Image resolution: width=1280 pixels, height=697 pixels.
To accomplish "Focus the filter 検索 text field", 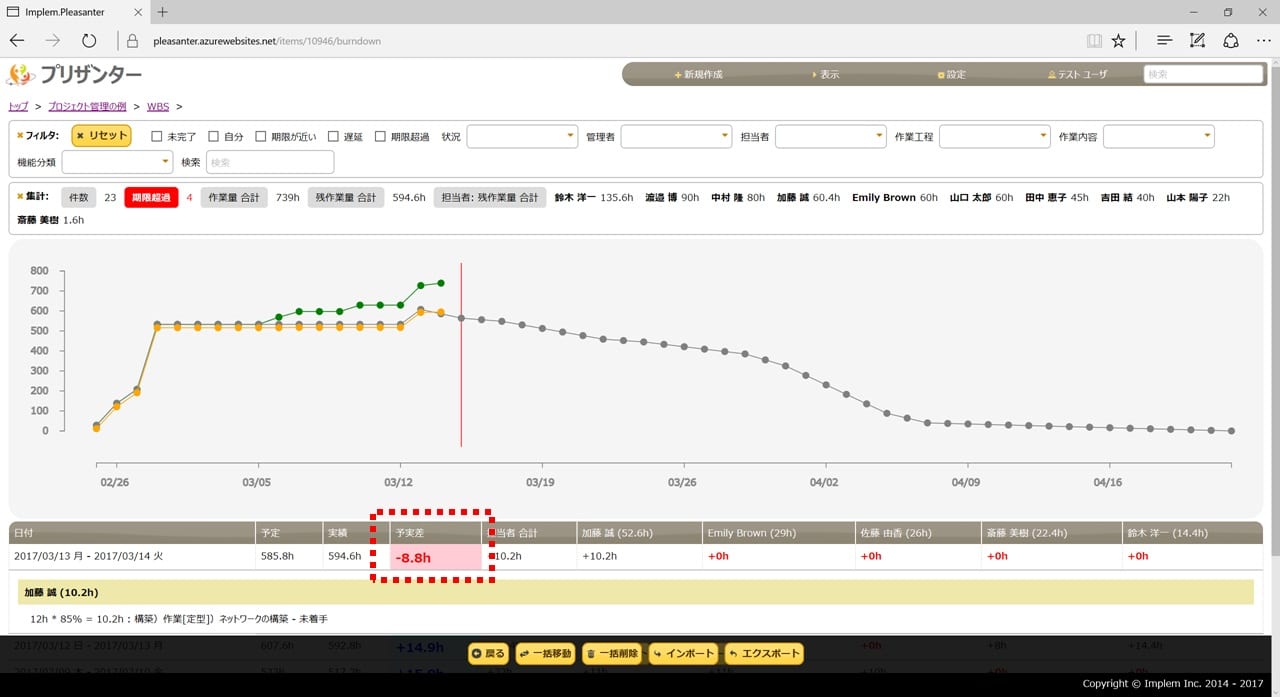I will 270,162.
